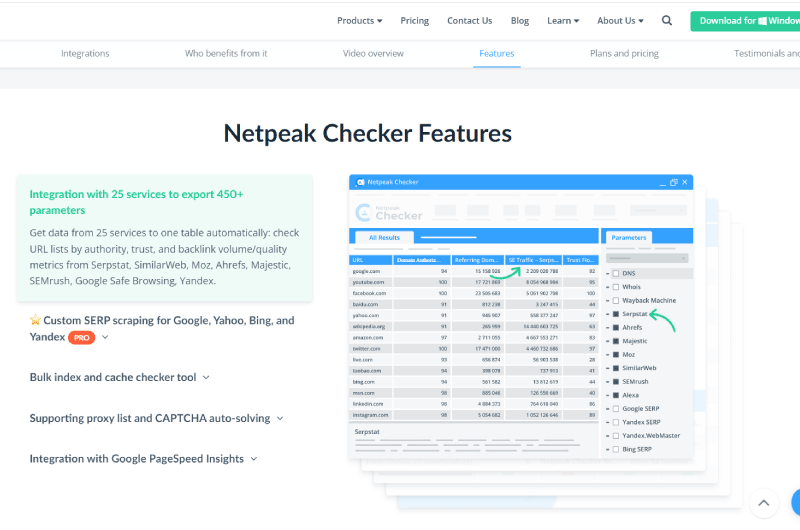Click the scroll-to-top arrow button

tap(763, 503)
